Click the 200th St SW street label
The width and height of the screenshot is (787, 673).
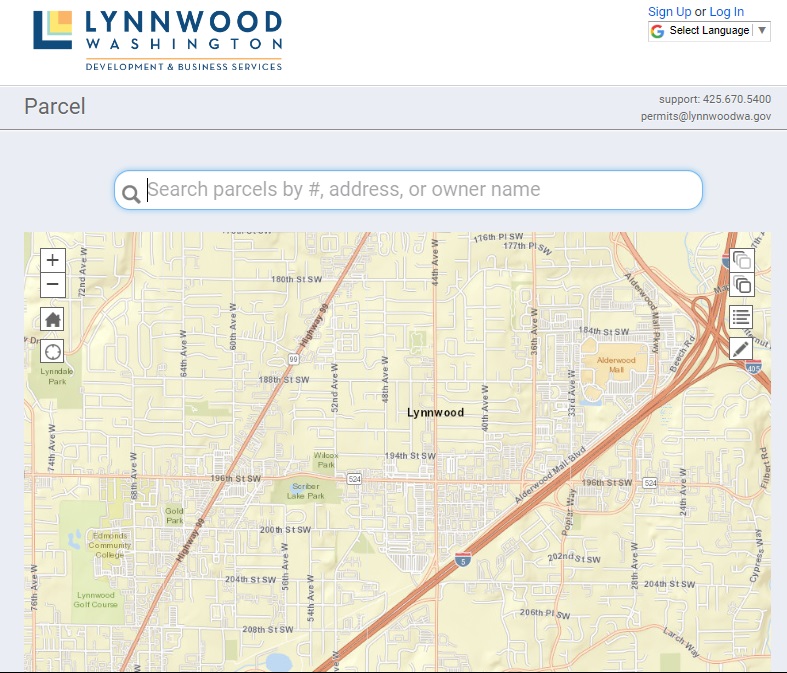(x=285, y=529)
